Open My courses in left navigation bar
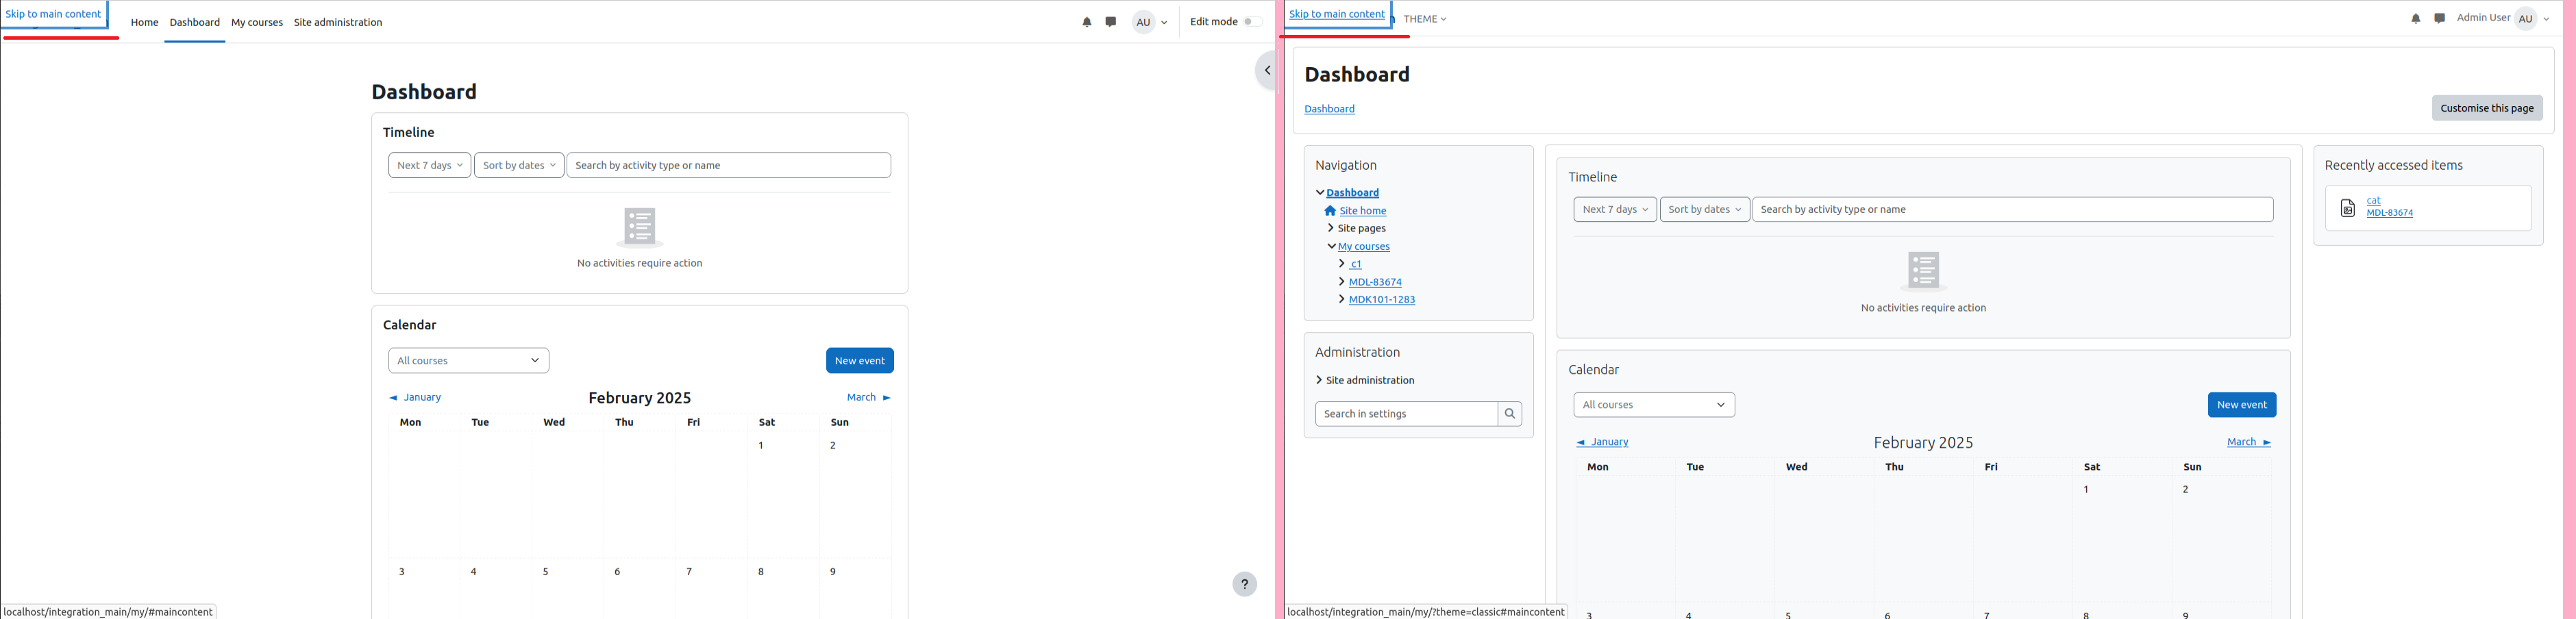 click(257, 22)
